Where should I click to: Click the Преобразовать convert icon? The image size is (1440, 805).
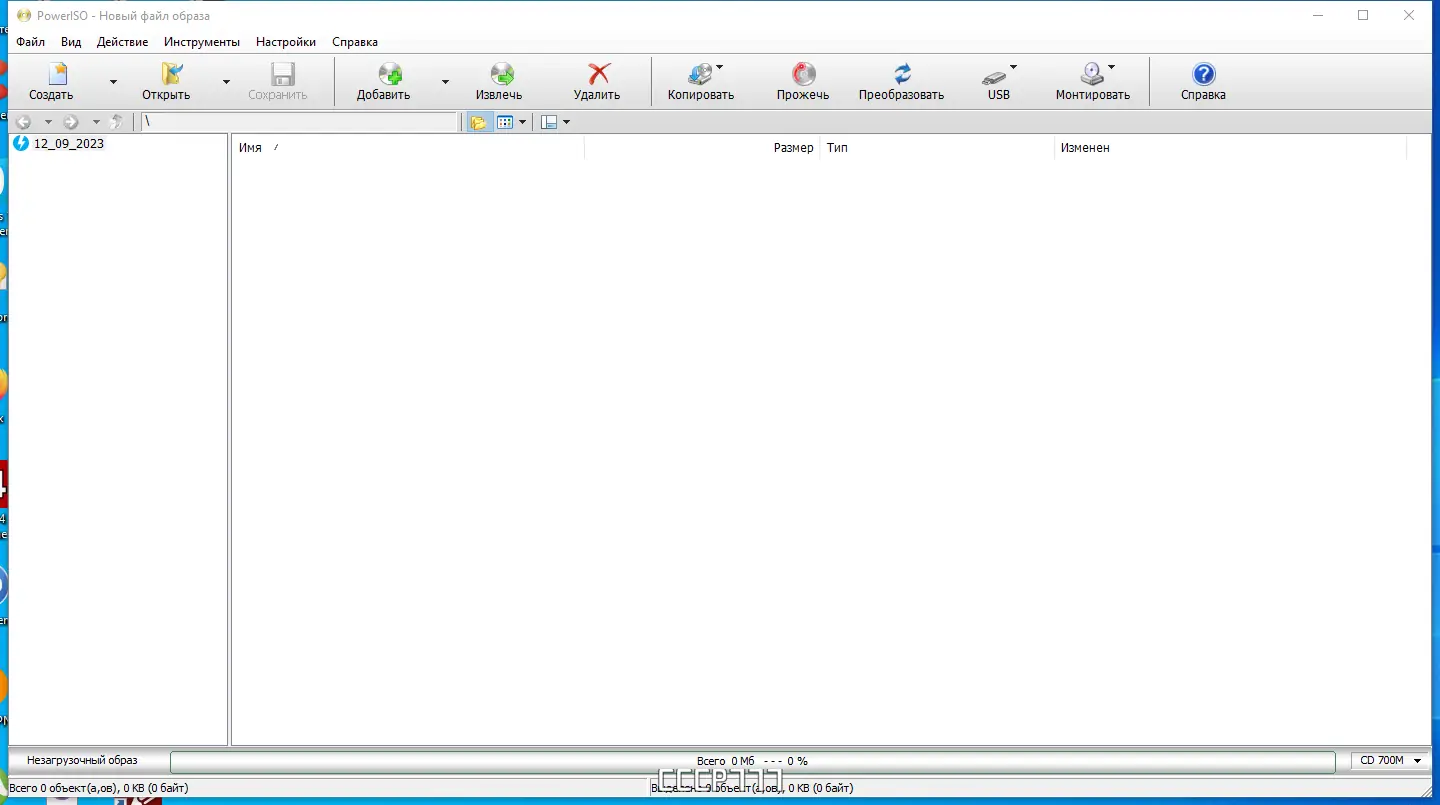(902, 74)
